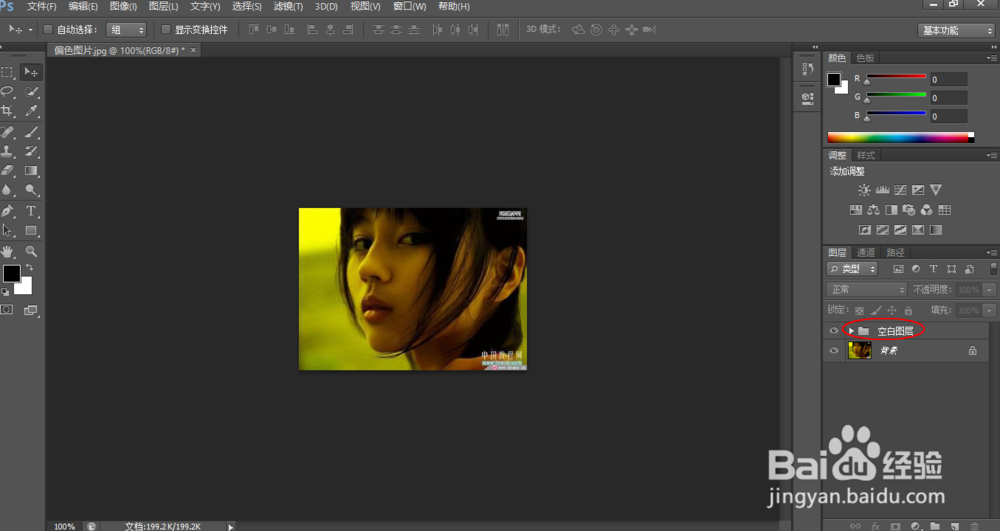Screen dimensions: 1000x531
Task: Add layer style fx button
Action: click(876, 526)
